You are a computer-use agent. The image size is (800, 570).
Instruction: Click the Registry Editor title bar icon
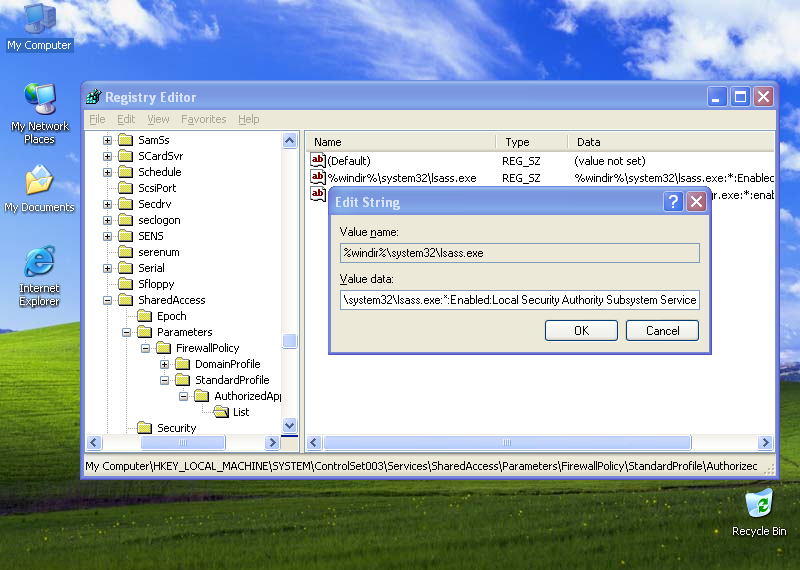pyautogui.click(x=94, y=96)
